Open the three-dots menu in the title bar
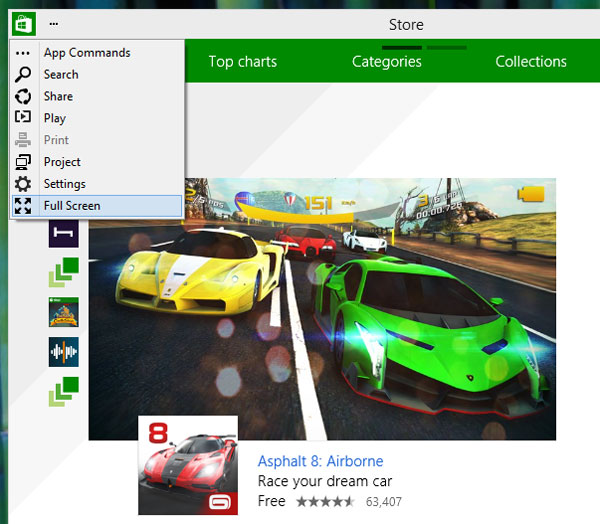This screenshot has height=524, width=600. 54,24
